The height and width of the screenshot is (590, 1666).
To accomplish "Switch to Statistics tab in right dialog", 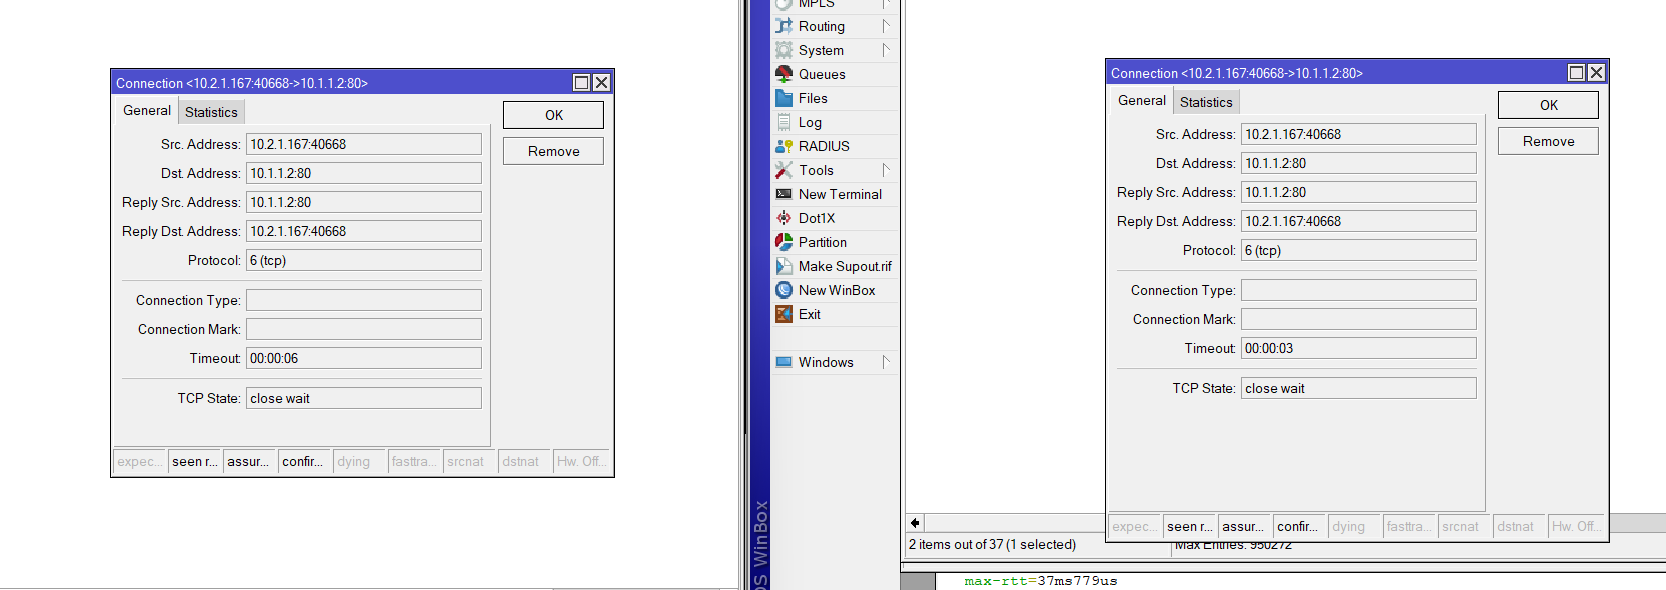I will tap(1206, 102).
